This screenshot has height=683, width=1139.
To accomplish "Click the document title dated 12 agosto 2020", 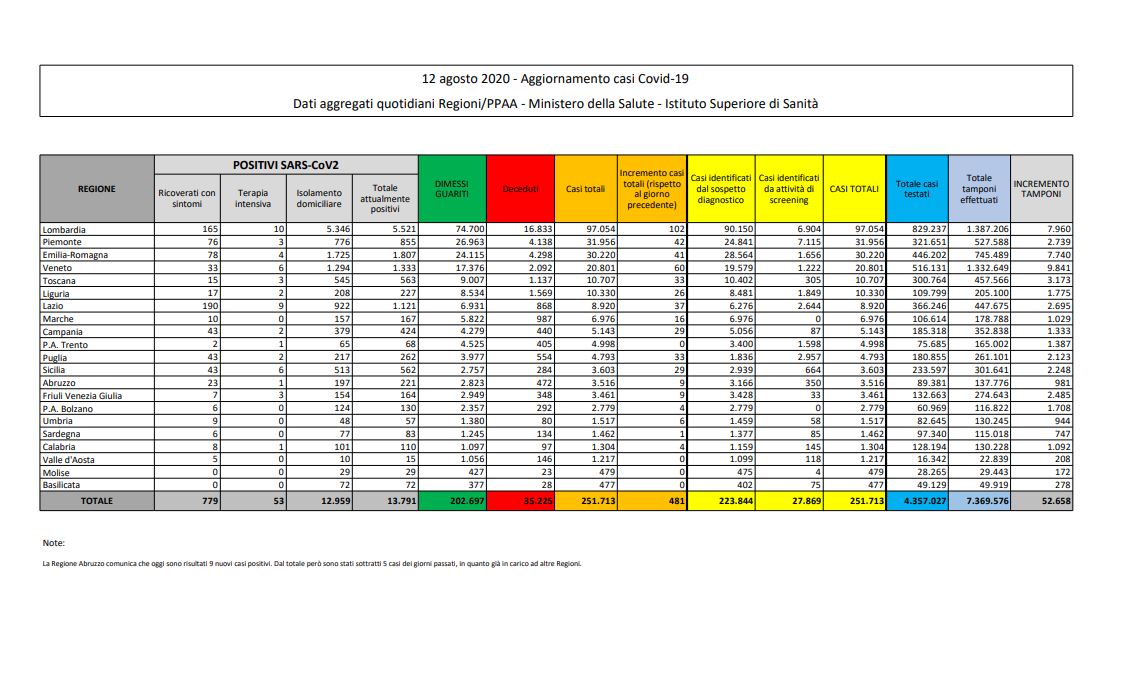I will (x=555, y=78).
